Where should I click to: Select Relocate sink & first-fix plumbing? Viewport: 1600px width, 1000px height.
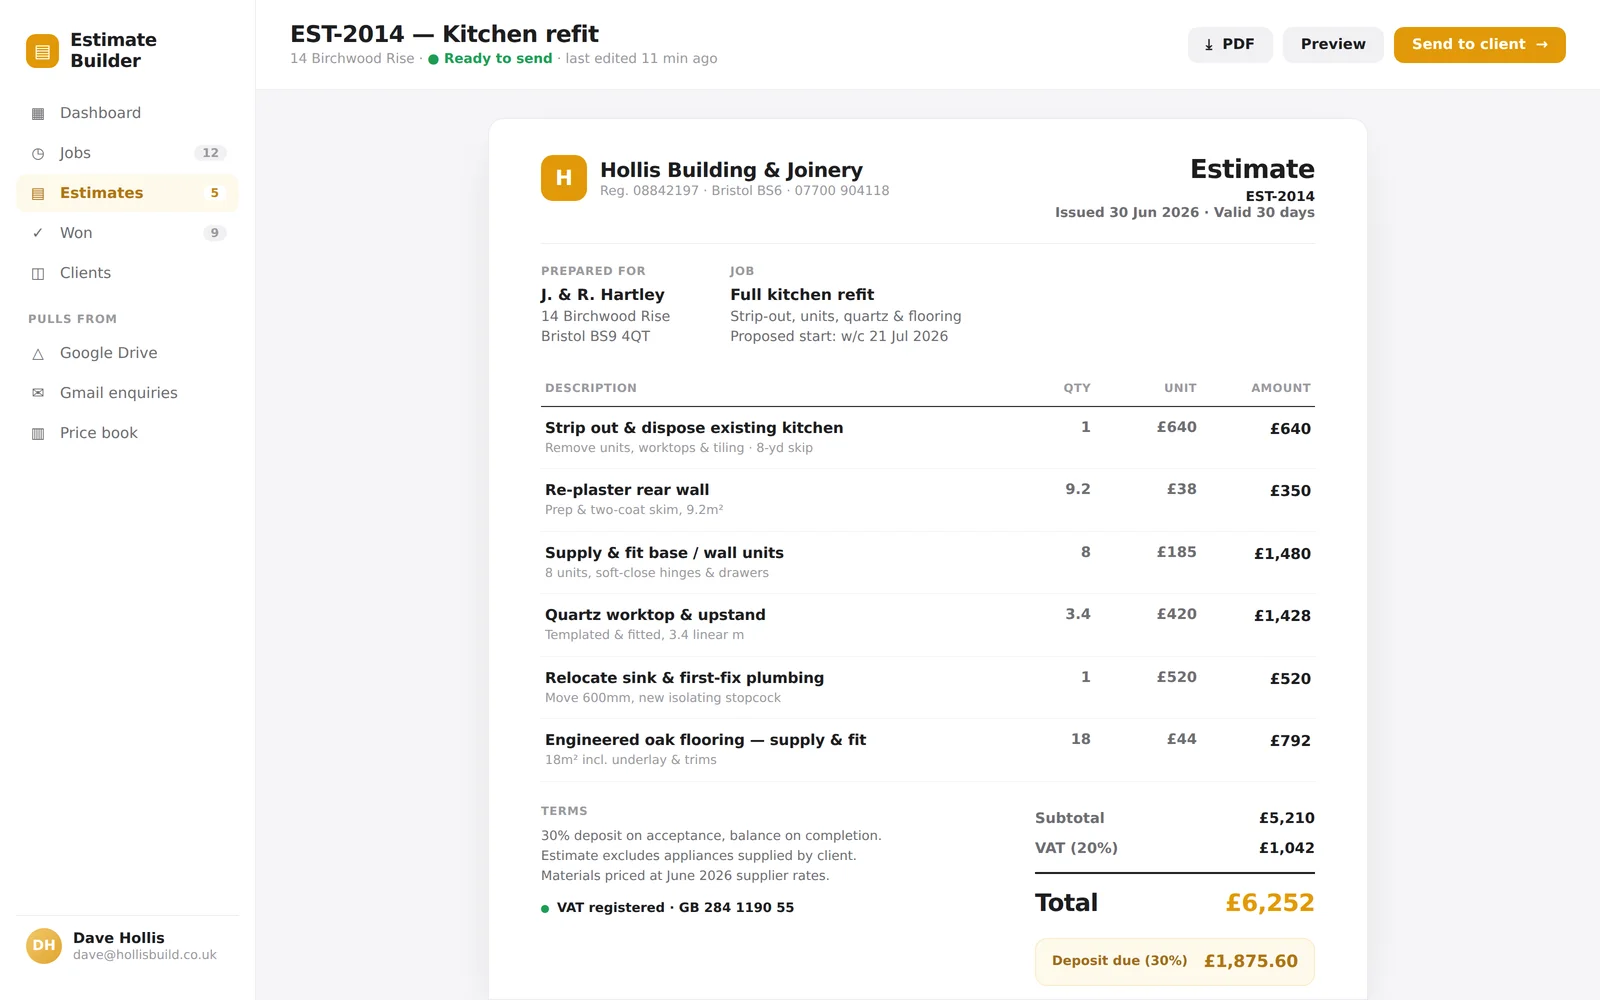pyautogui.click(x=928, y=688)
